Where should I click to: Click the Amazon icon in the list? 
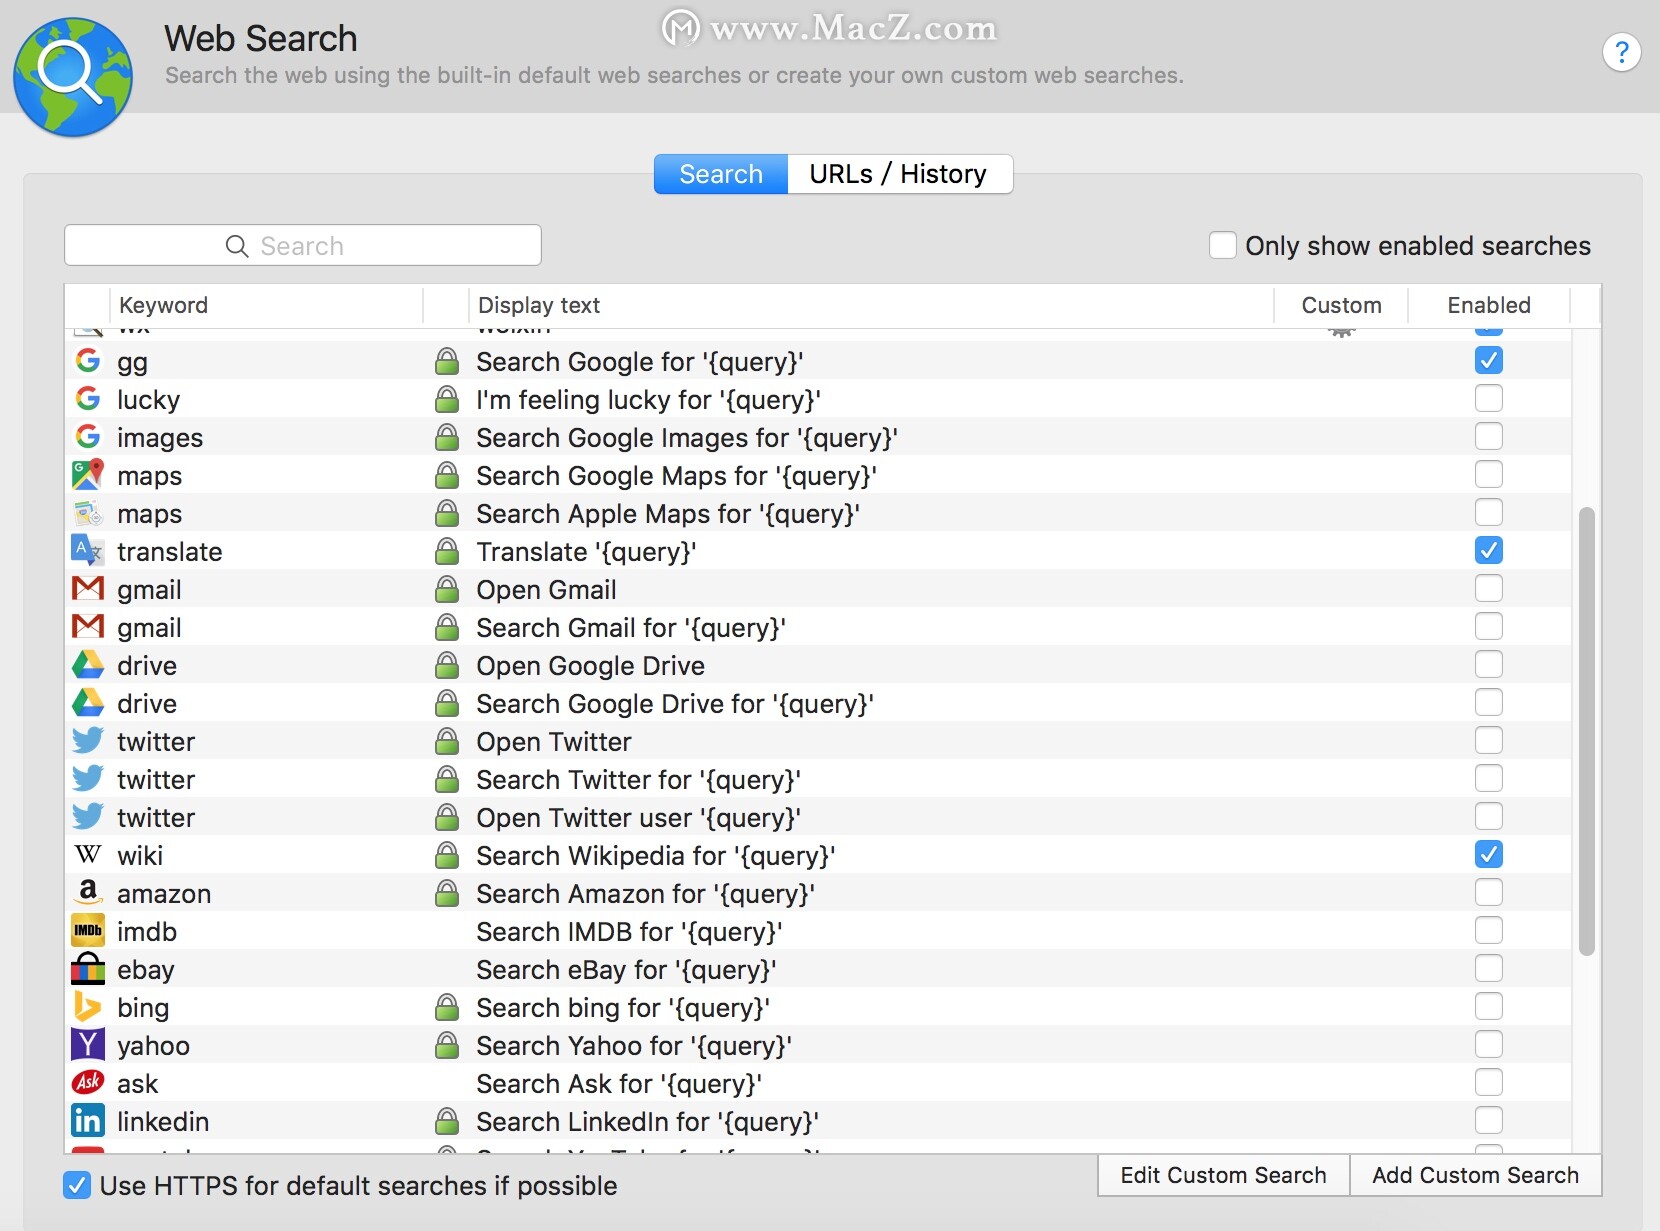coord(88,893)
